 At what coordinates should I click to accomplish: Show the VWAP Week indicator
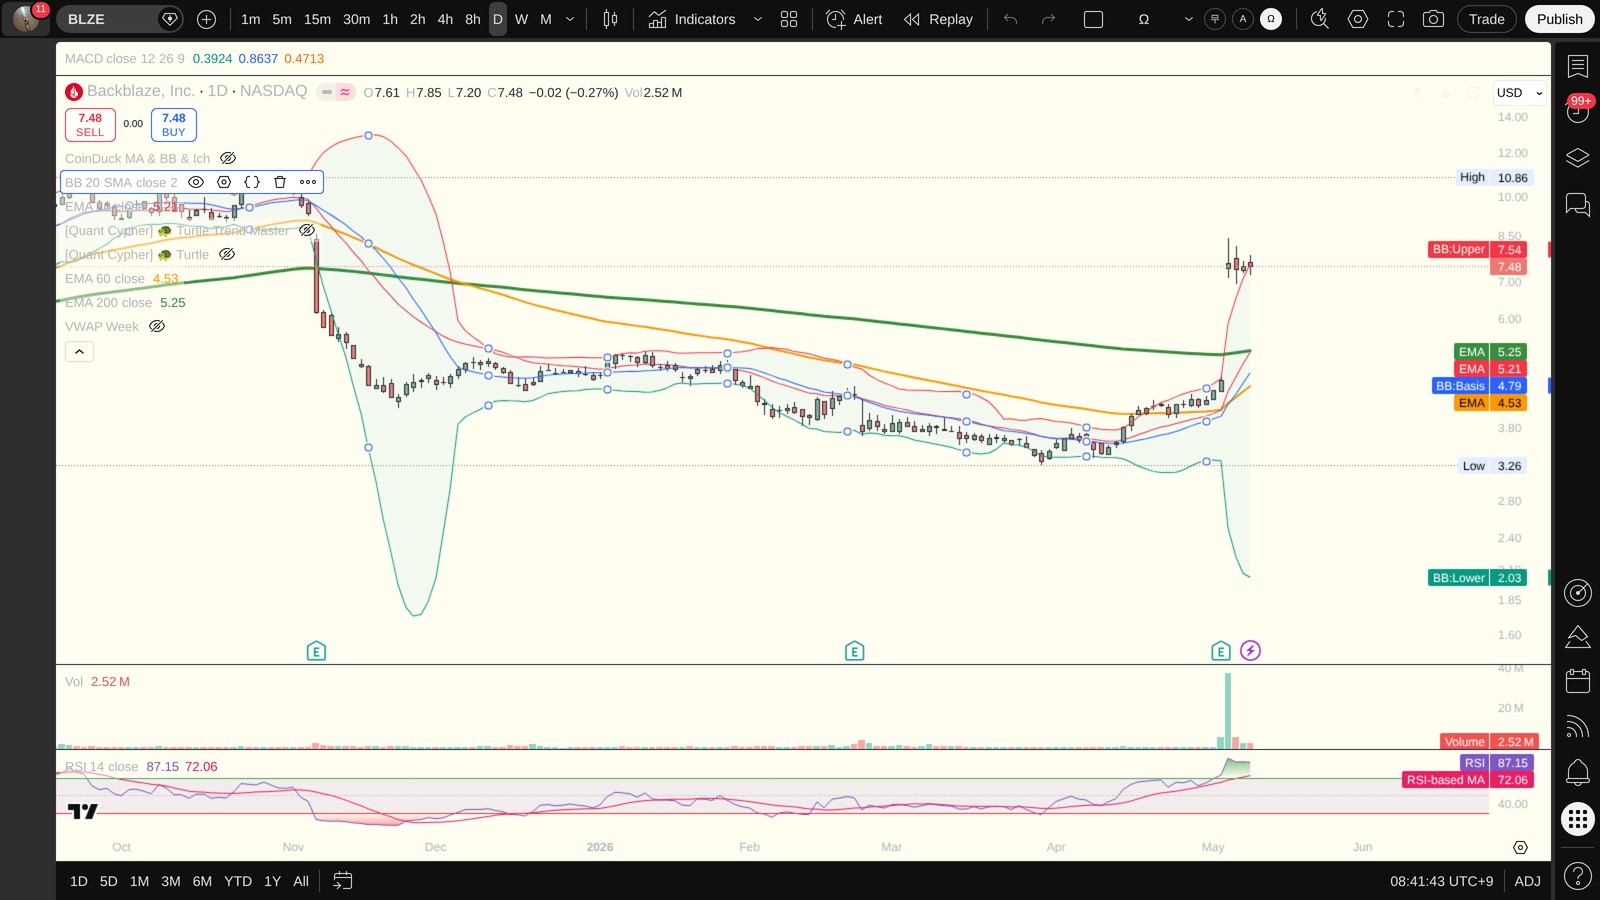(157, 326)
